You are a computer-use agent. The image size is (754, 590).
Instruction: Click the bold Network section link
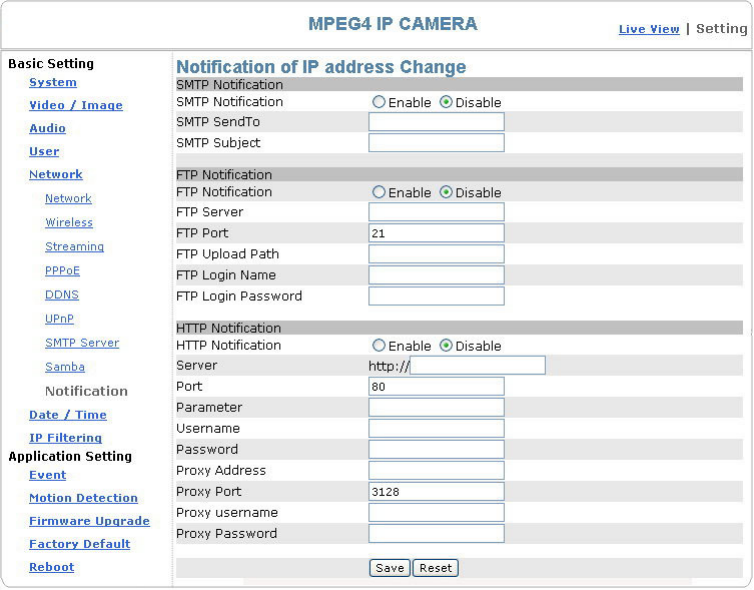(x=56, y=175)
